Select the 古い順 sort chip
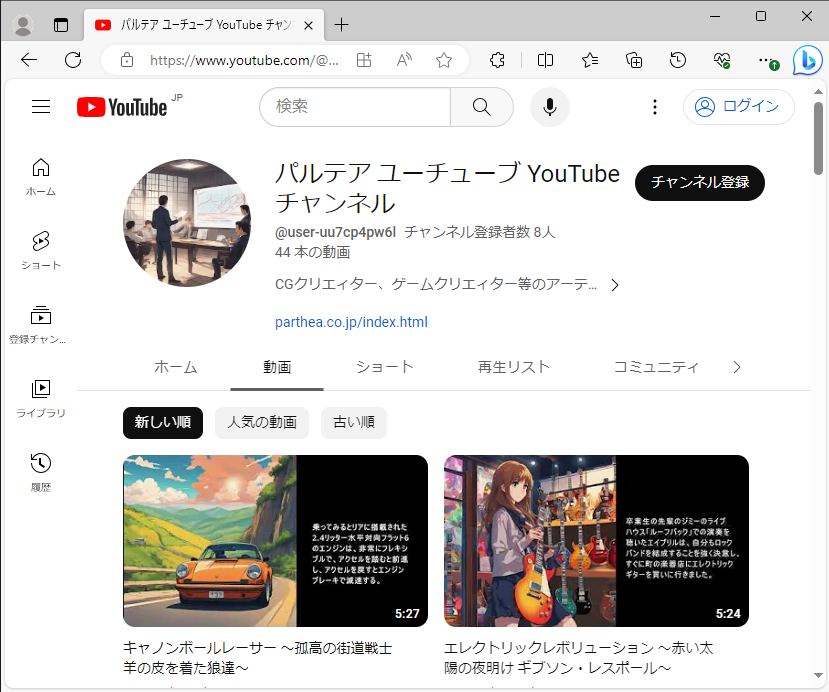 click(x=354, y=422)
